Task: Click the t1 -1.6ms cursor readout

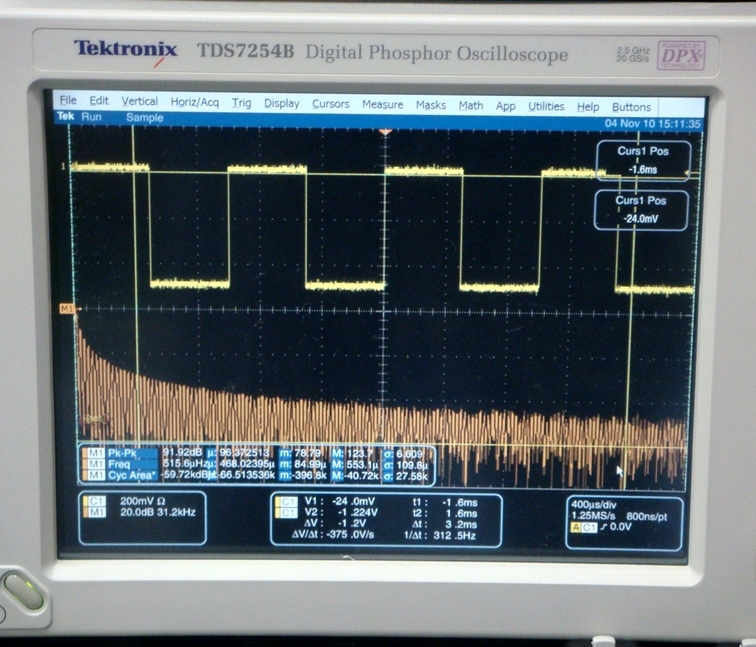Action: 445,502
